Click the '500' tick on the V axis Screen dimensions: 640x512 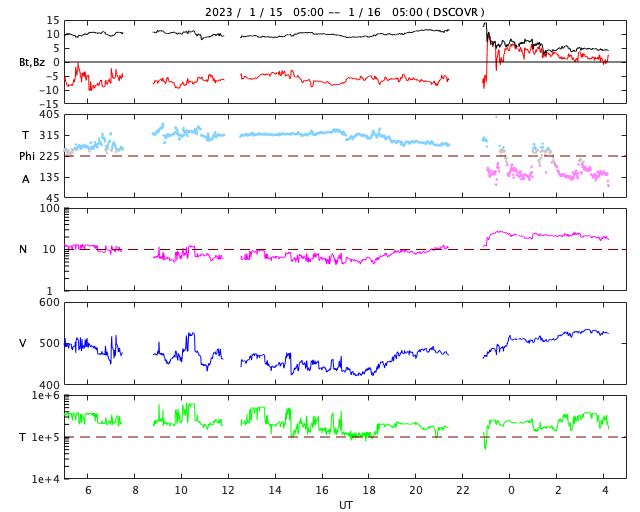tap(49, 343)
